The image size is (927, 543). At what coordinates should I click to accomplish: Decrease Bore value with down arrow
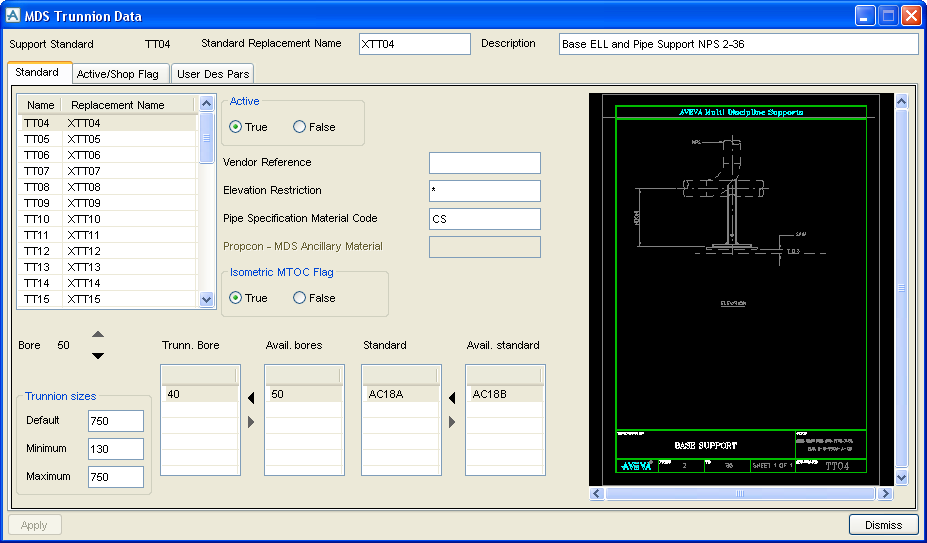point(98,355)
